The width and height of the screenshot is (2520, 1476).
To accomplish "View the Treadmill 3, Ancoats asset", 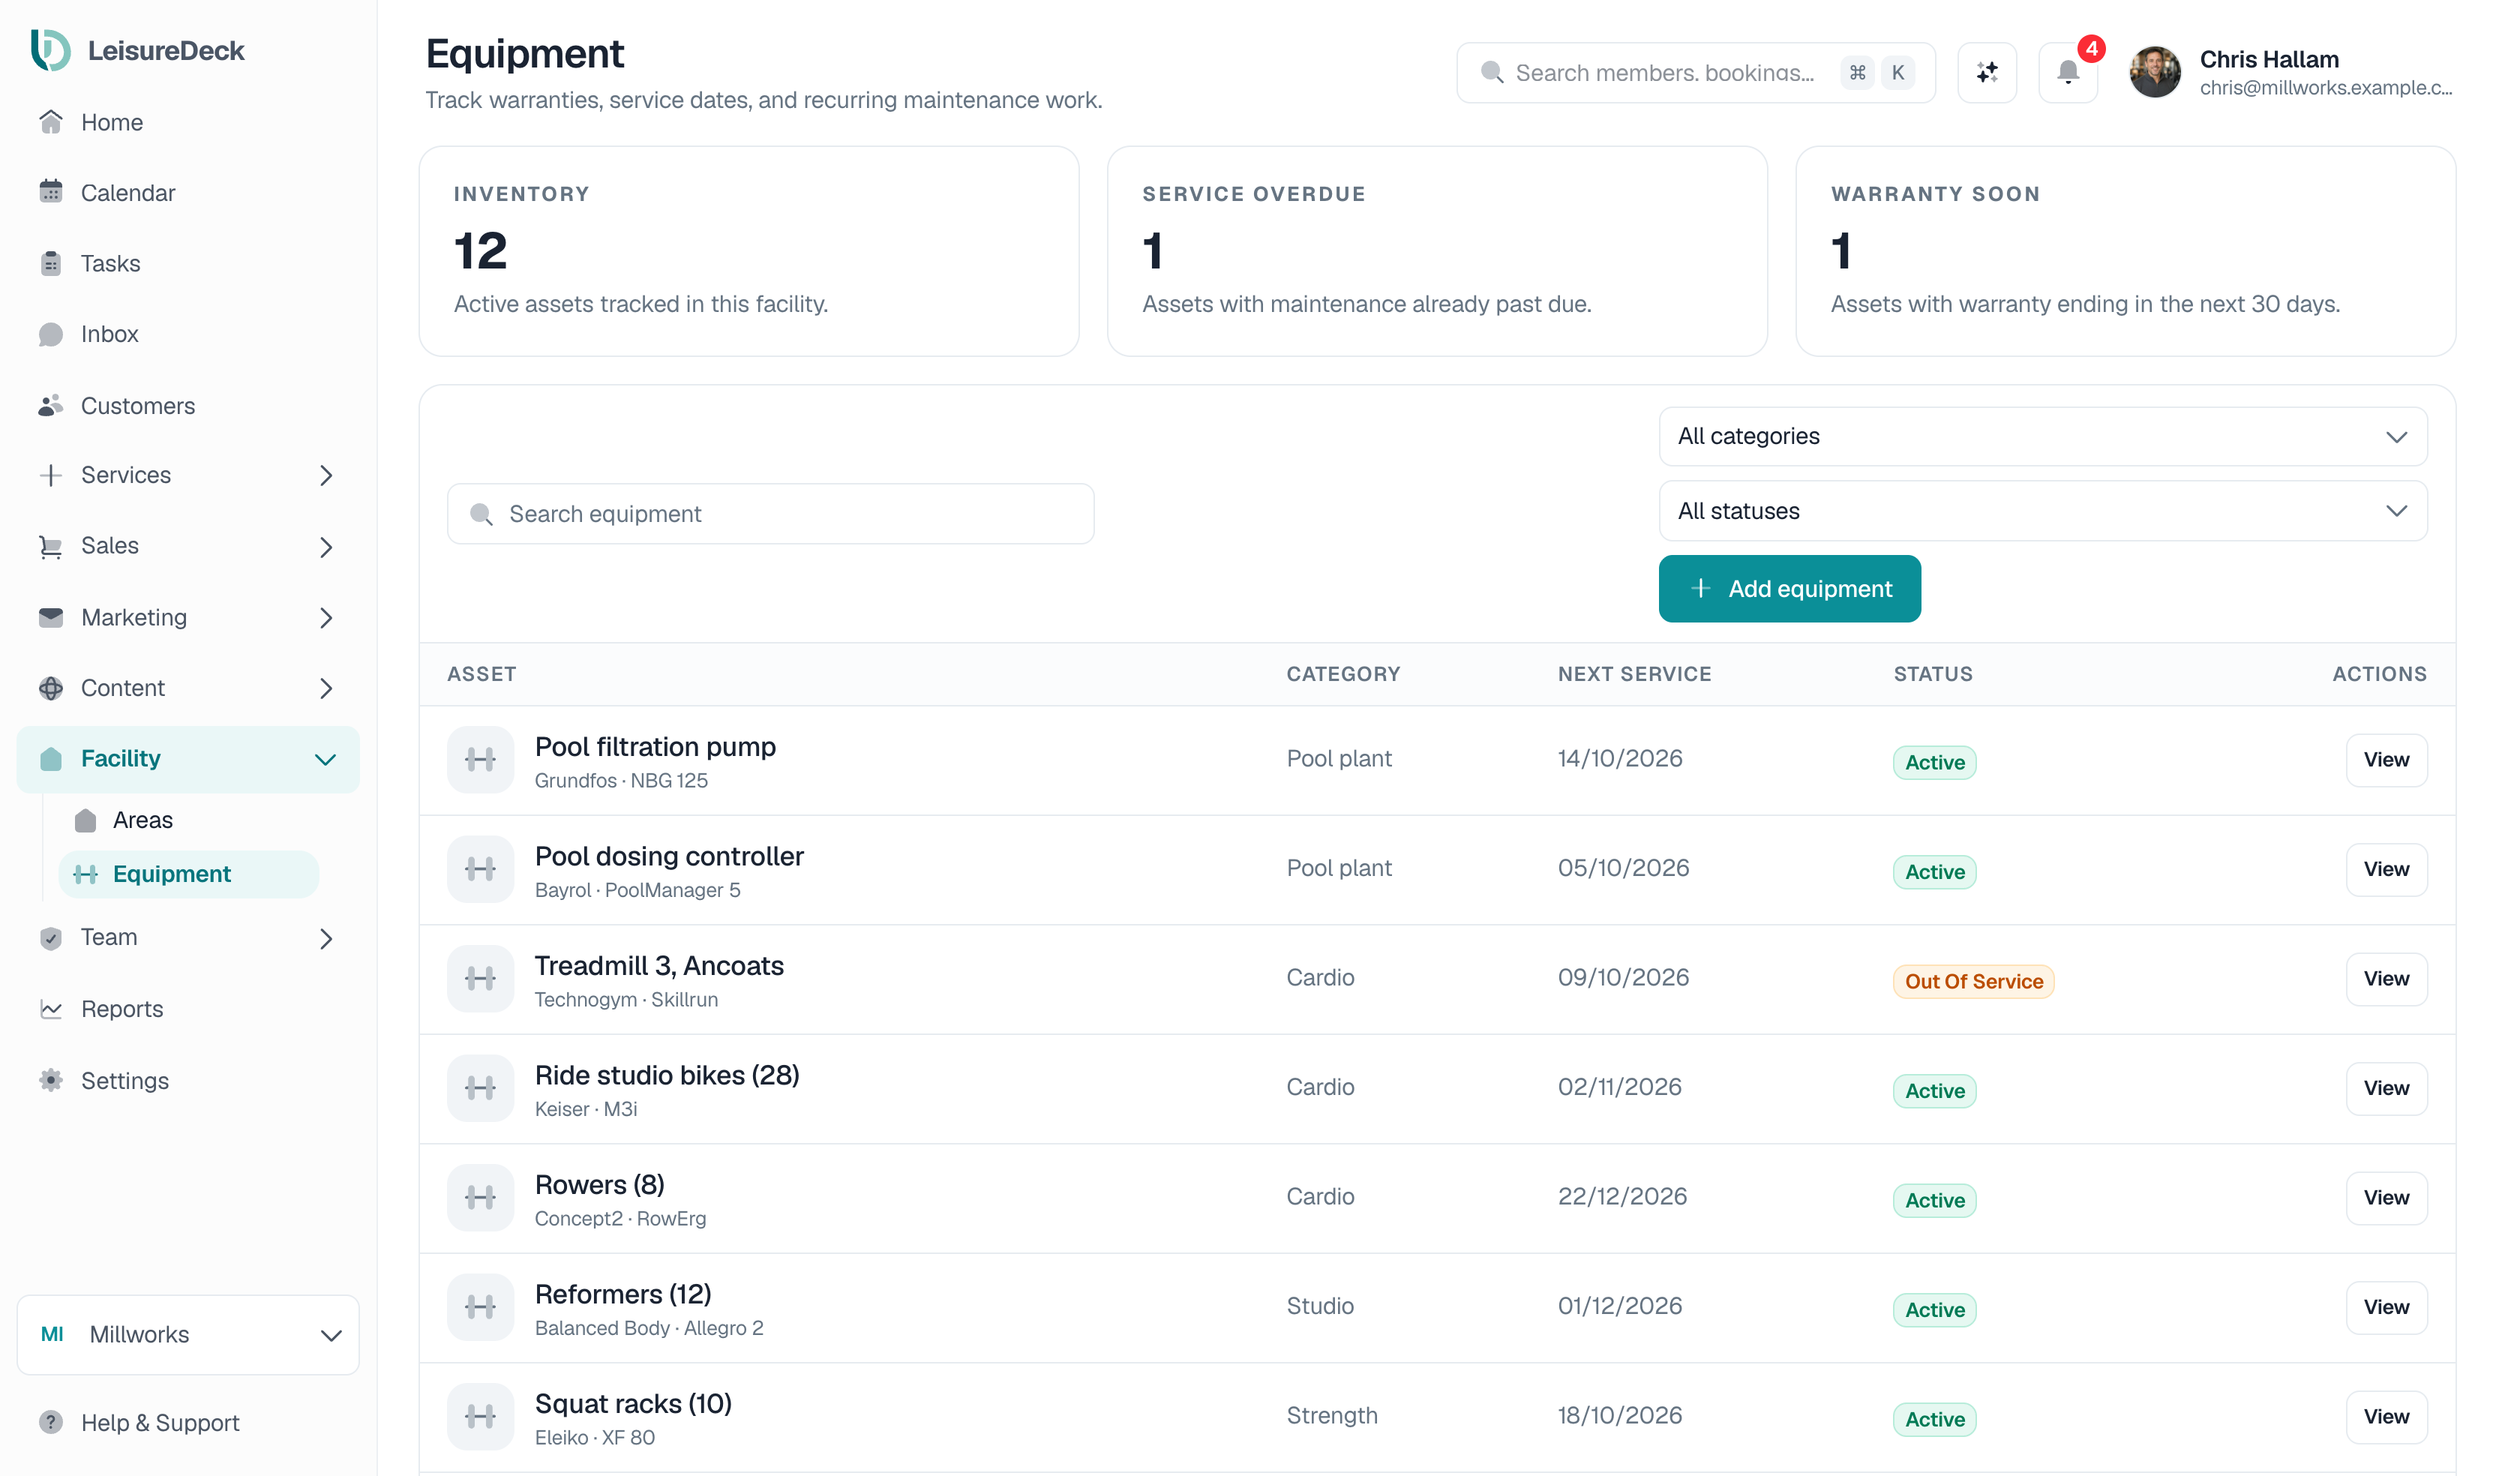I will [x=2386, y=978].
